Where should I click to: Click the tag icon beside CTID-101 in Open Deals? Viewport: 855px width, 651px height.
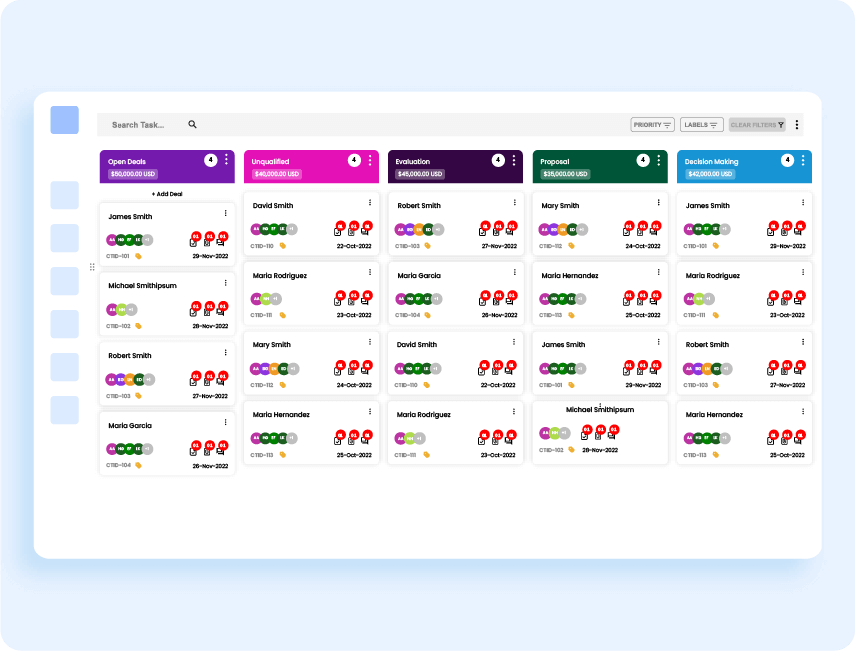[x=139, y=256]
